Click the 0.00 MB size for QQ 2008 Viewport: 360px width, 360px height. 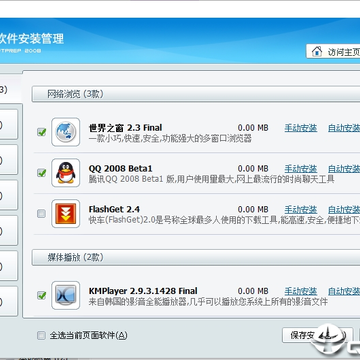tap(253, 169)
